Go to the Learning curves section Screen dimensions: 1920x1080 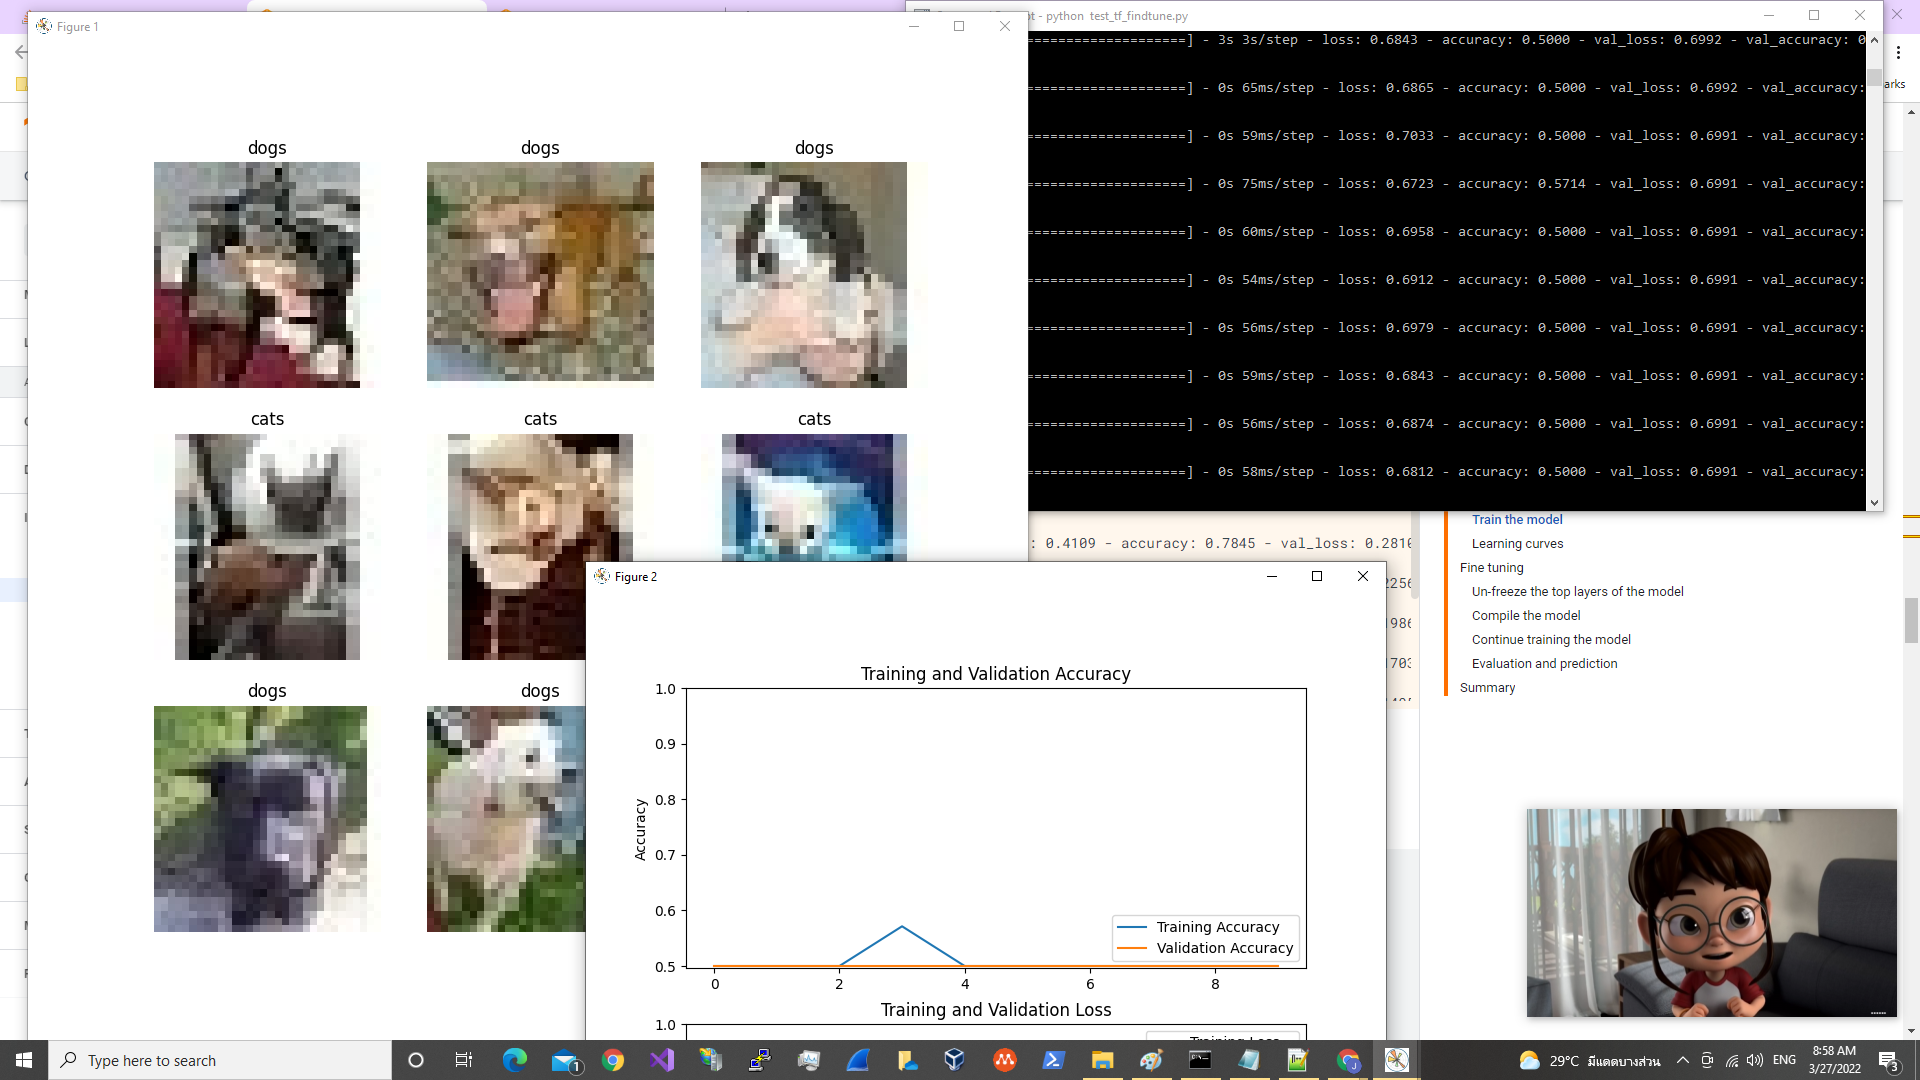pos(1517,543)
